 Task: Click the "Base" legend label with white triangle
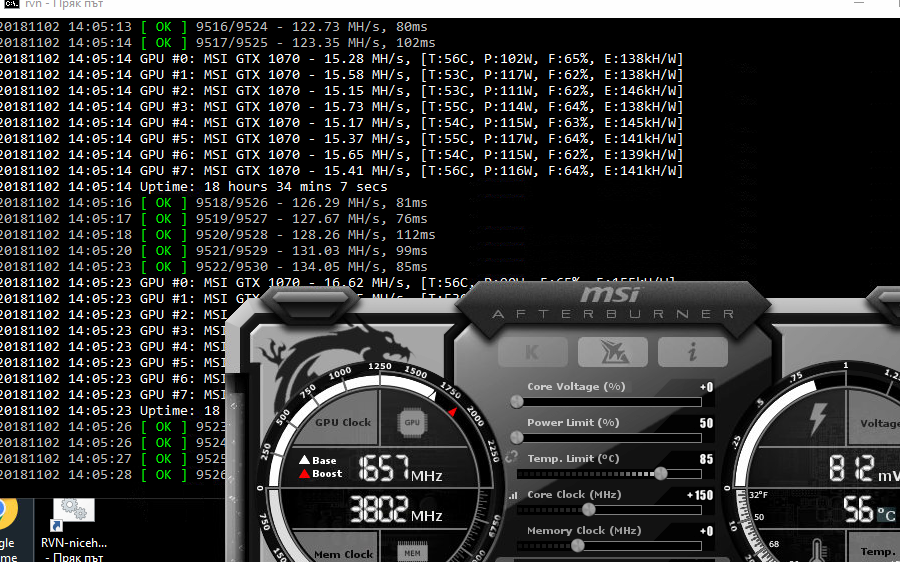[317, 460]
